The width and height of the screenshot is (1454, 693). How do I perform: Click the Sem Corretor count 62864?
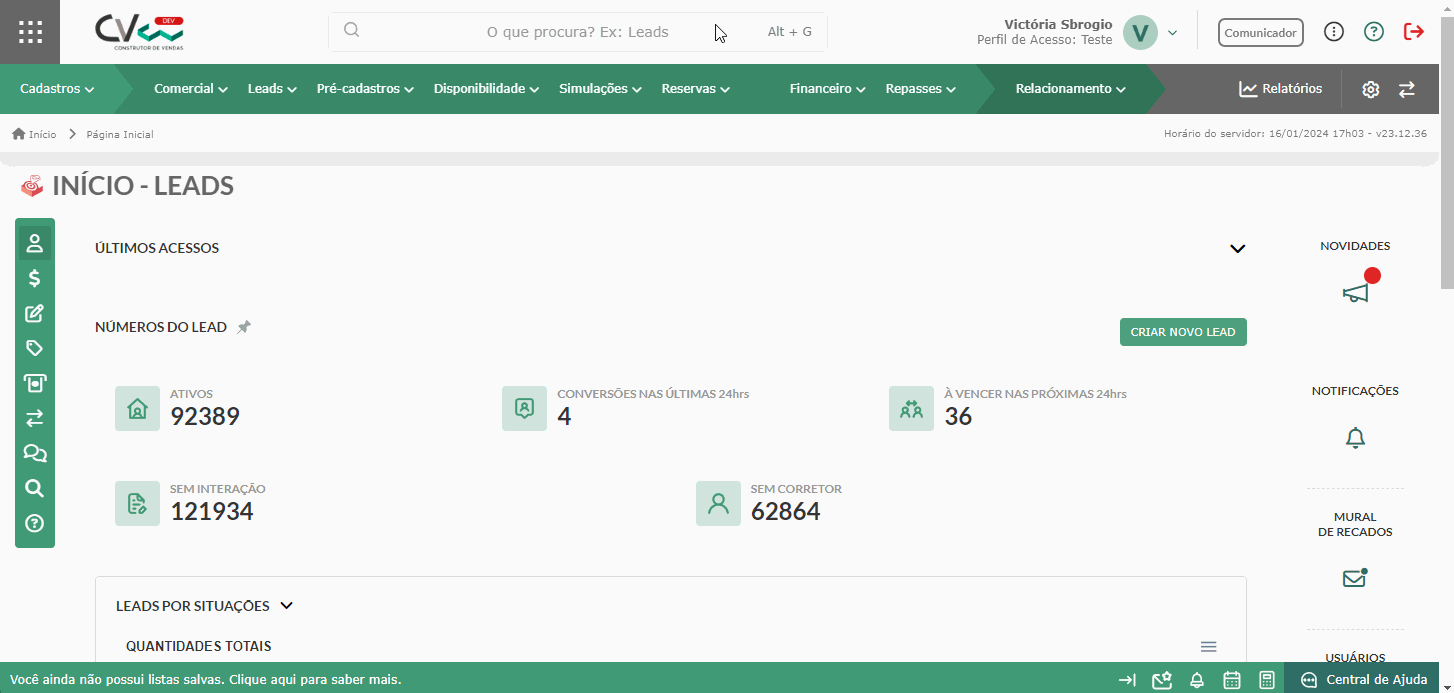click(x=786, y=511)
